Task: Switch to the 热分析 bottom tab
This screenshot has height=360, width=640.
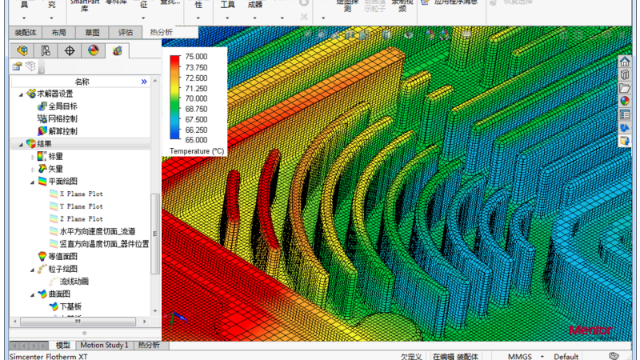Action: [x=149, y=345]
